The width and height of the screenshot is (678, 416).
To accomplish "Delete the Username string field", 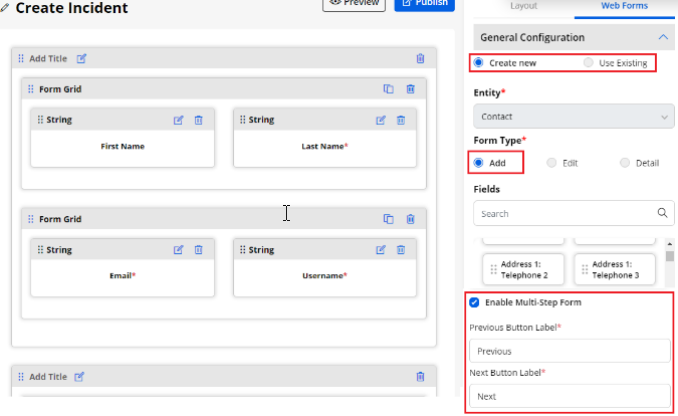I will coord(401,250).
